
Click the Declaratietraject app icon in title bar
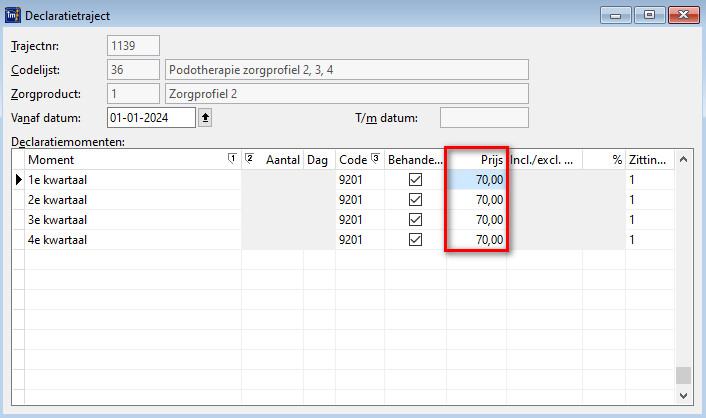[12, 15]
